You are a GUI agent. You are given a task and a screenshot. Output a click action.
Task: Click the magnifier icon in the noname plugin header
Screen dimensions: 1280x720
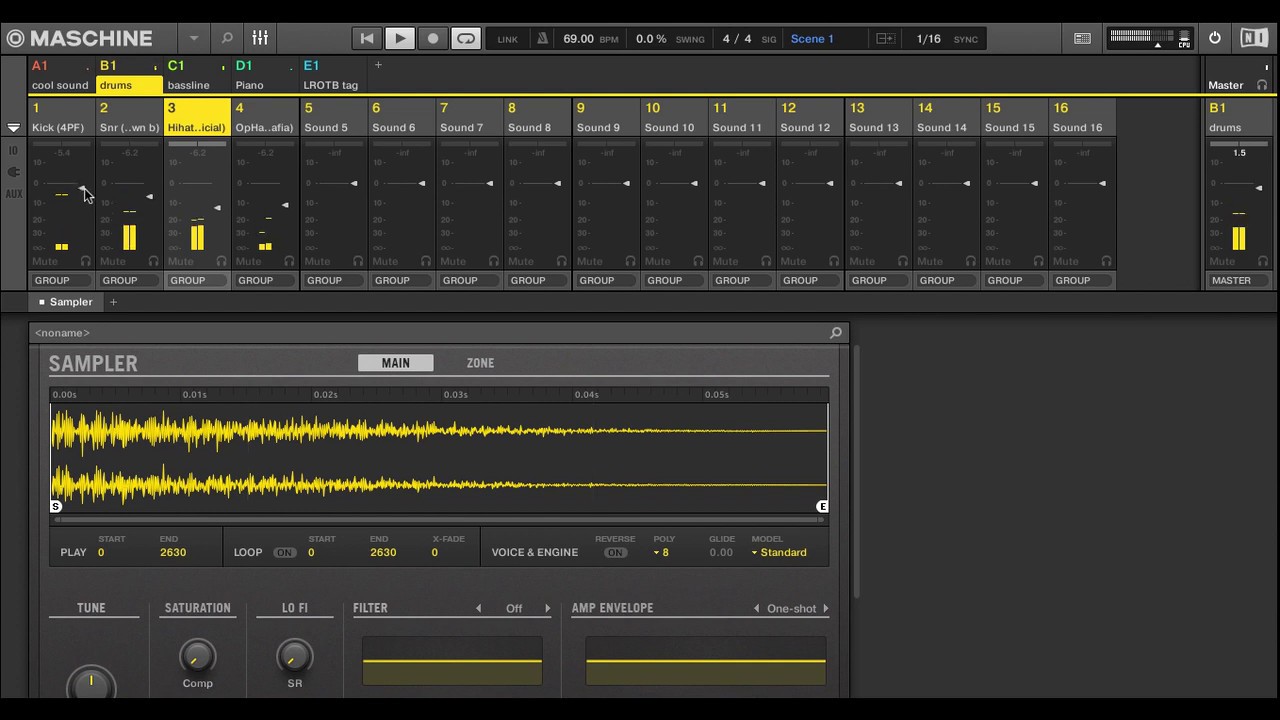coord(836,333)
